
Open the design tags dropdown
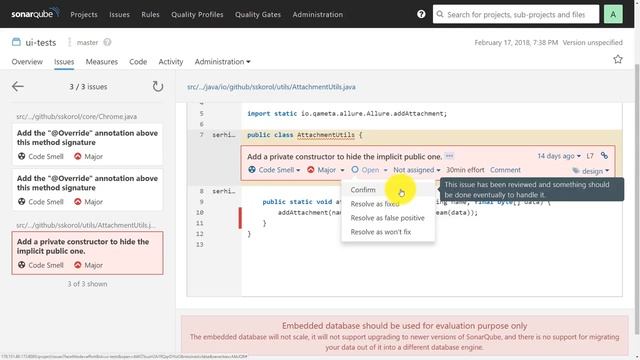[x=591, y=171]
